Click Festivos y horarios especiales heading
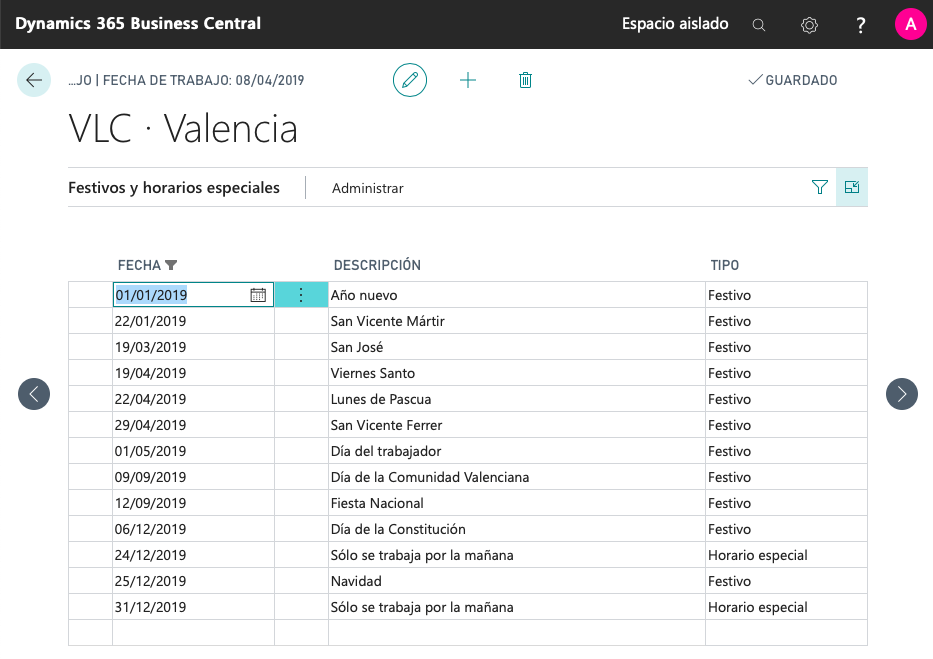 point(174,188)
